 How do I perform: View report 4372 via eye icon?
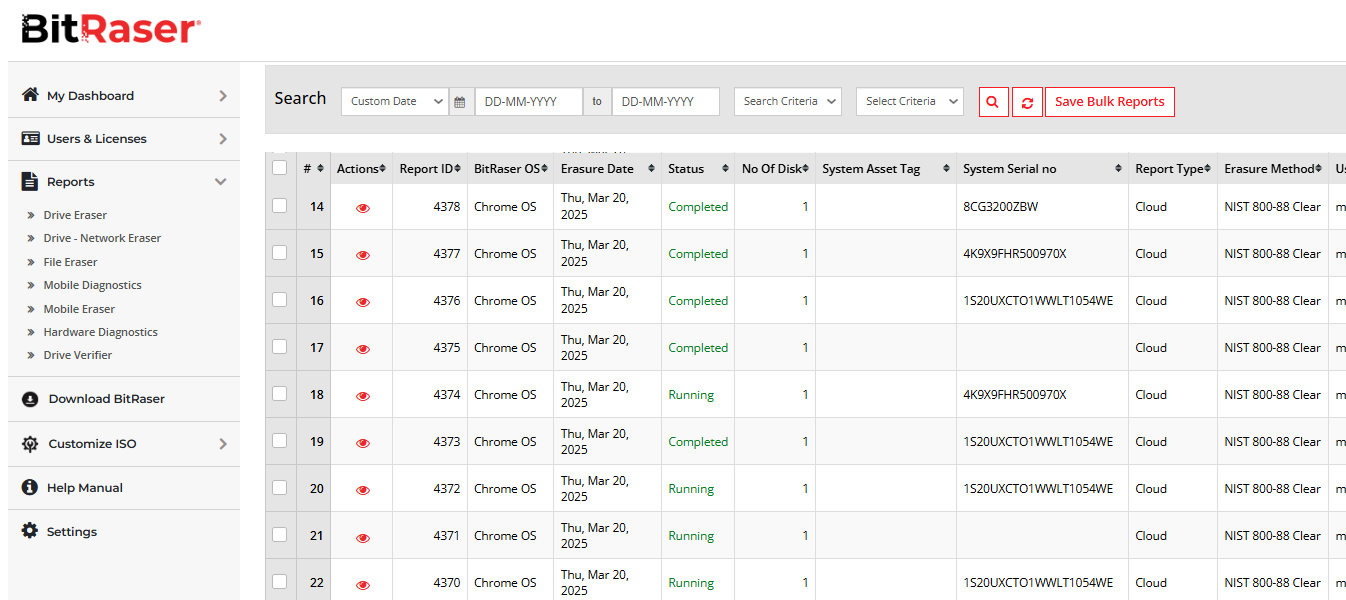pos(363,490)
